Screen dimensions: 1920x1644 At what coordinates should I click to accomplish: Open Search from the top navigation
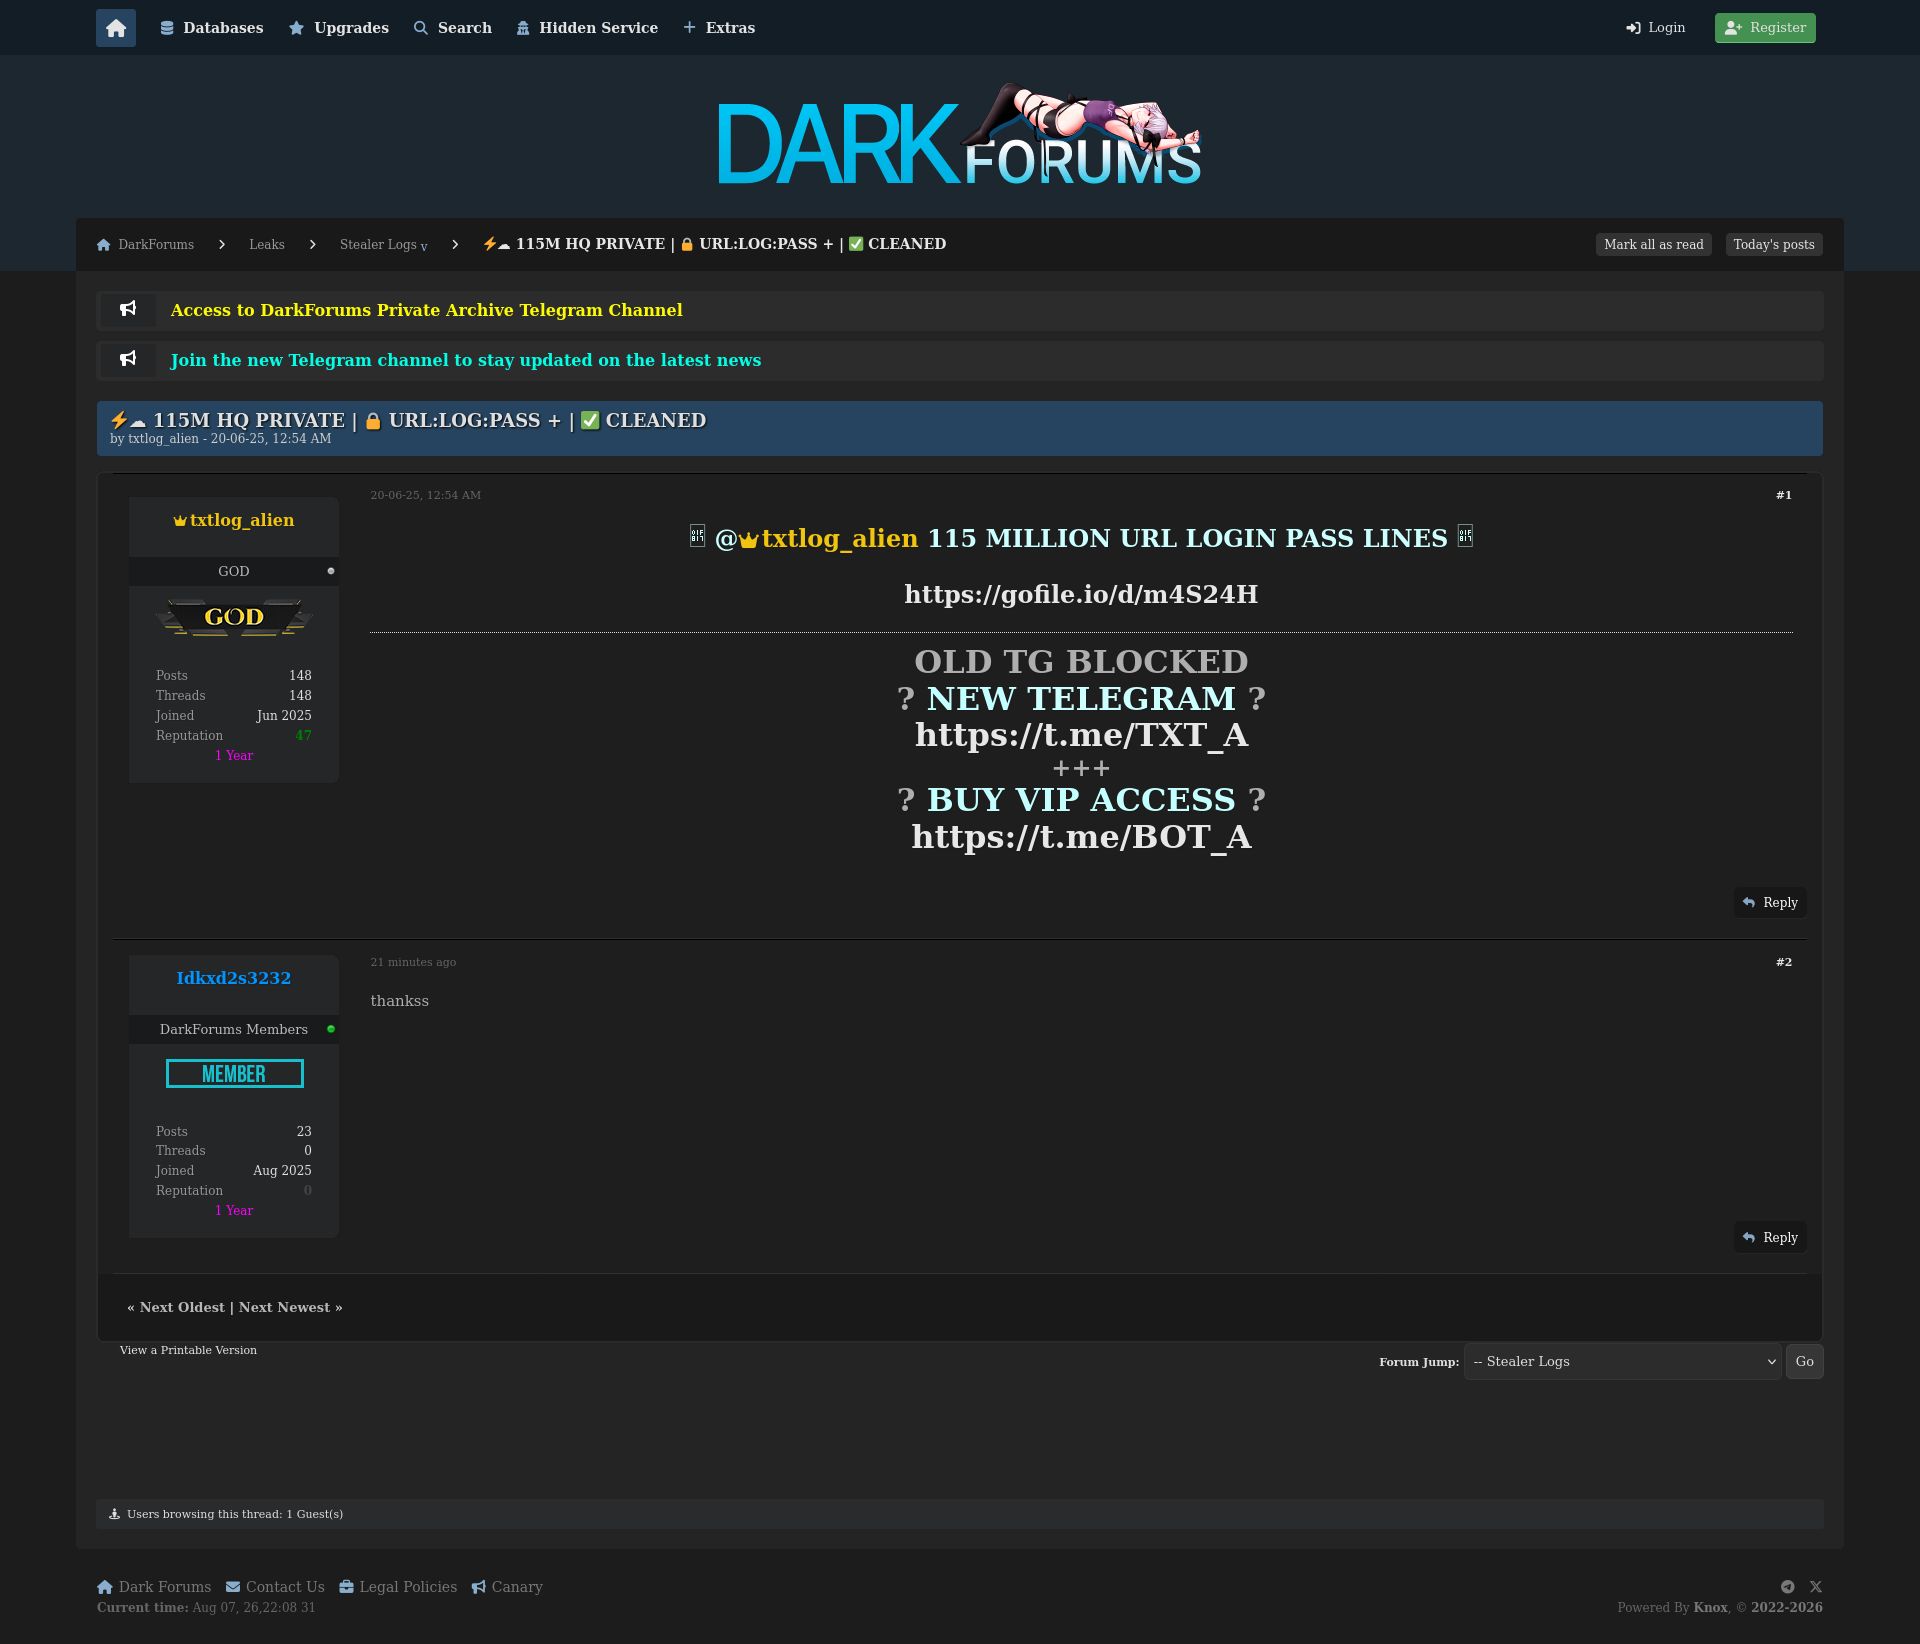point(453,28)
